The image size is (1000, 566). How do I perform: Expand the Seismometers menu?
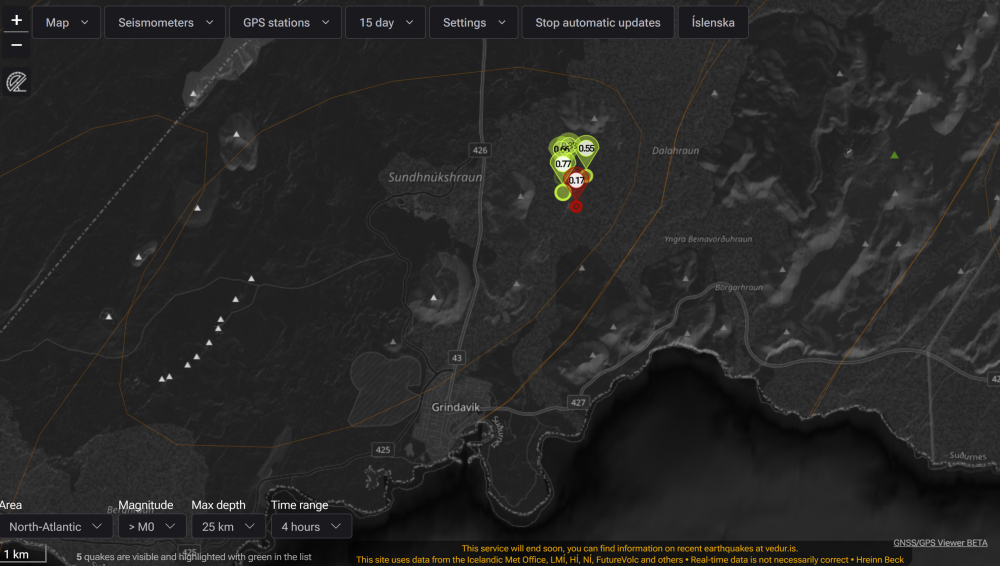[165, 22]
